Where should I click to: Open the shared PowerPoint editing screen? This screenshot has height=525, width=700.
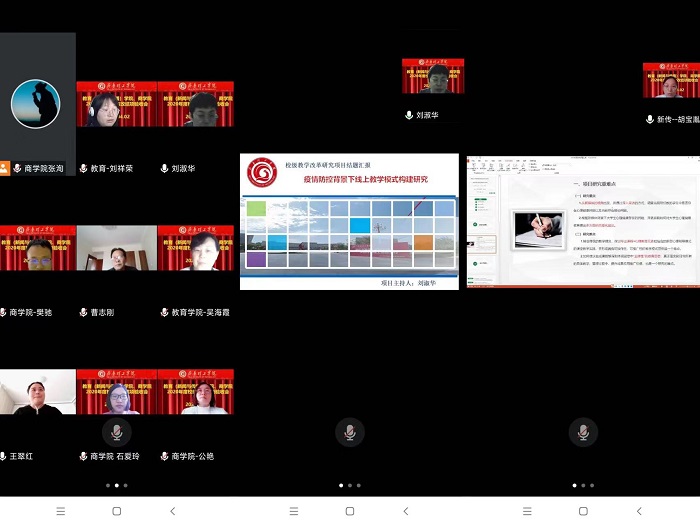point(583,222)
